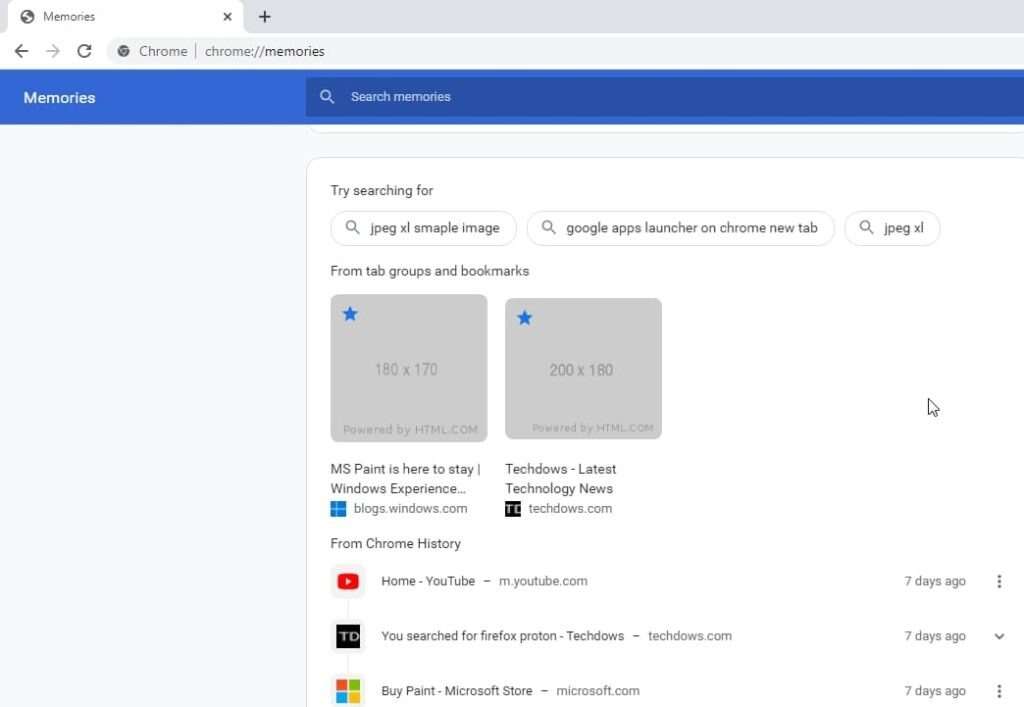This screenshot has height=707, width=1024.
Task: Click the YouTube favicon next to Home - YouTube
Action: [347, 581]
